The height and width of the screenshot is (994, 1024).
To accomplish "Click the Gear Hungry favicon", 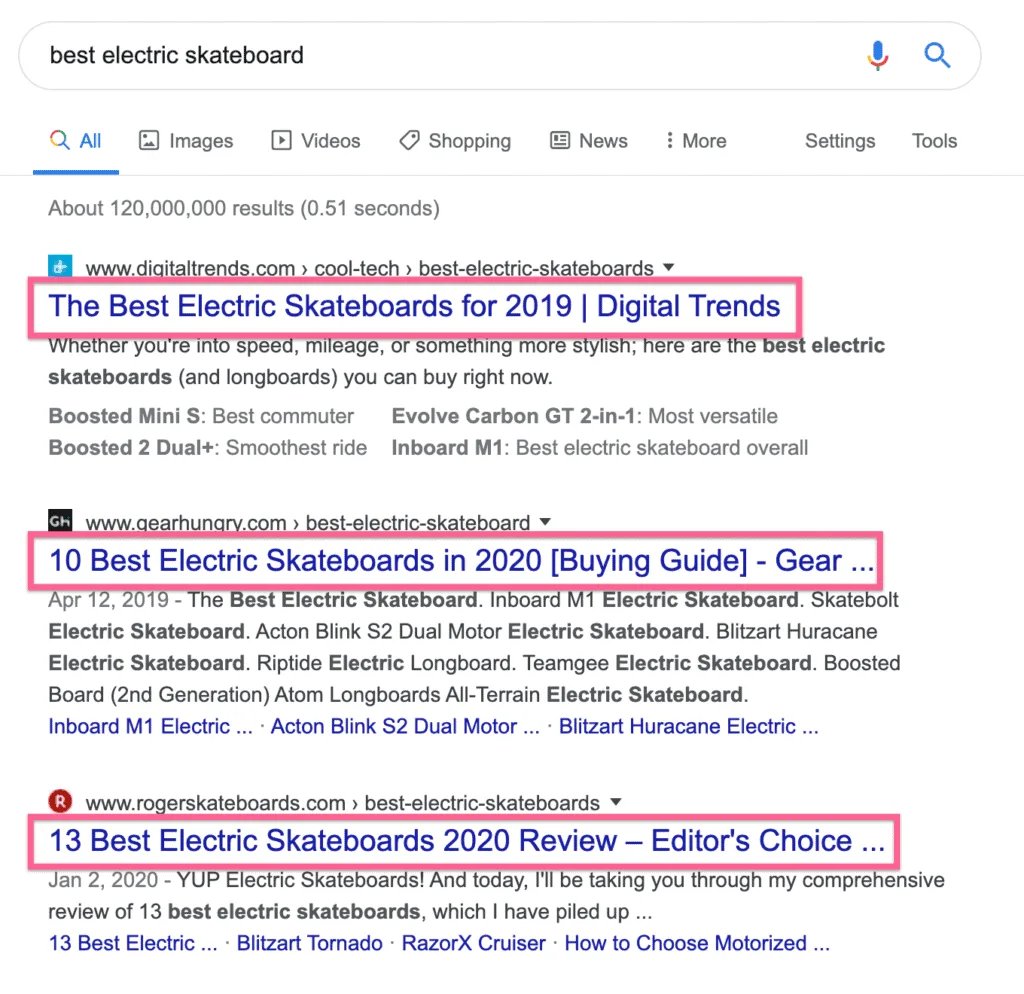I will [60, 521].
